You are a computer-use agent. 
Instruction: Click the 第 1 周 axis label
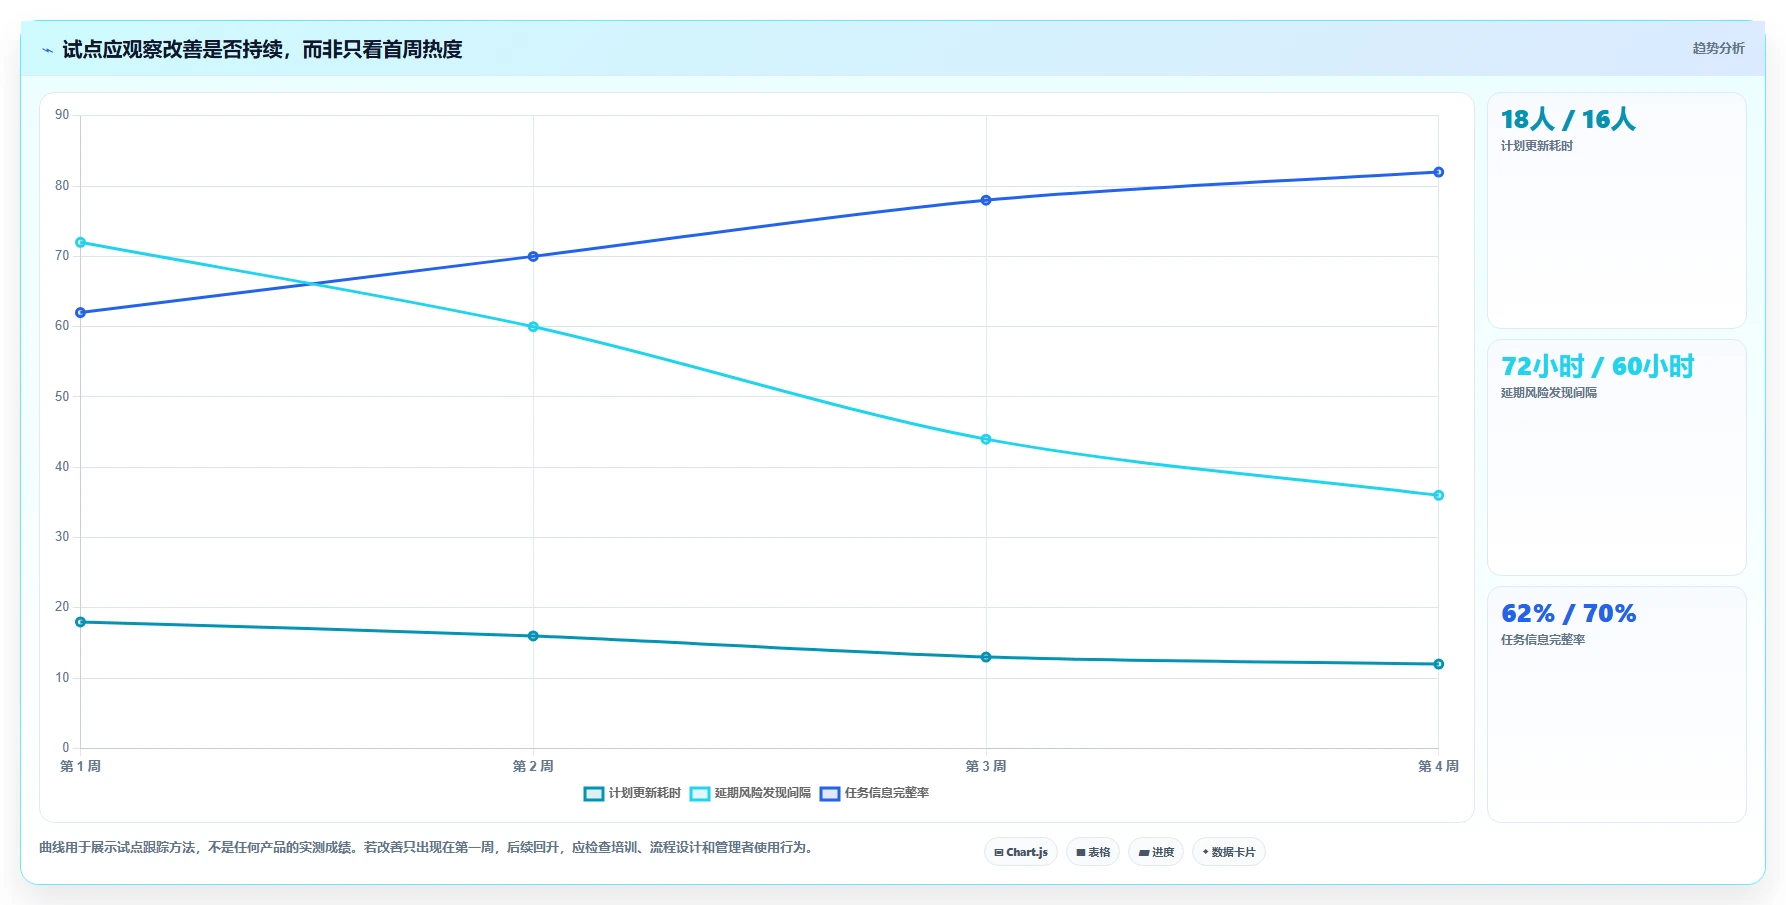[81, 767]
